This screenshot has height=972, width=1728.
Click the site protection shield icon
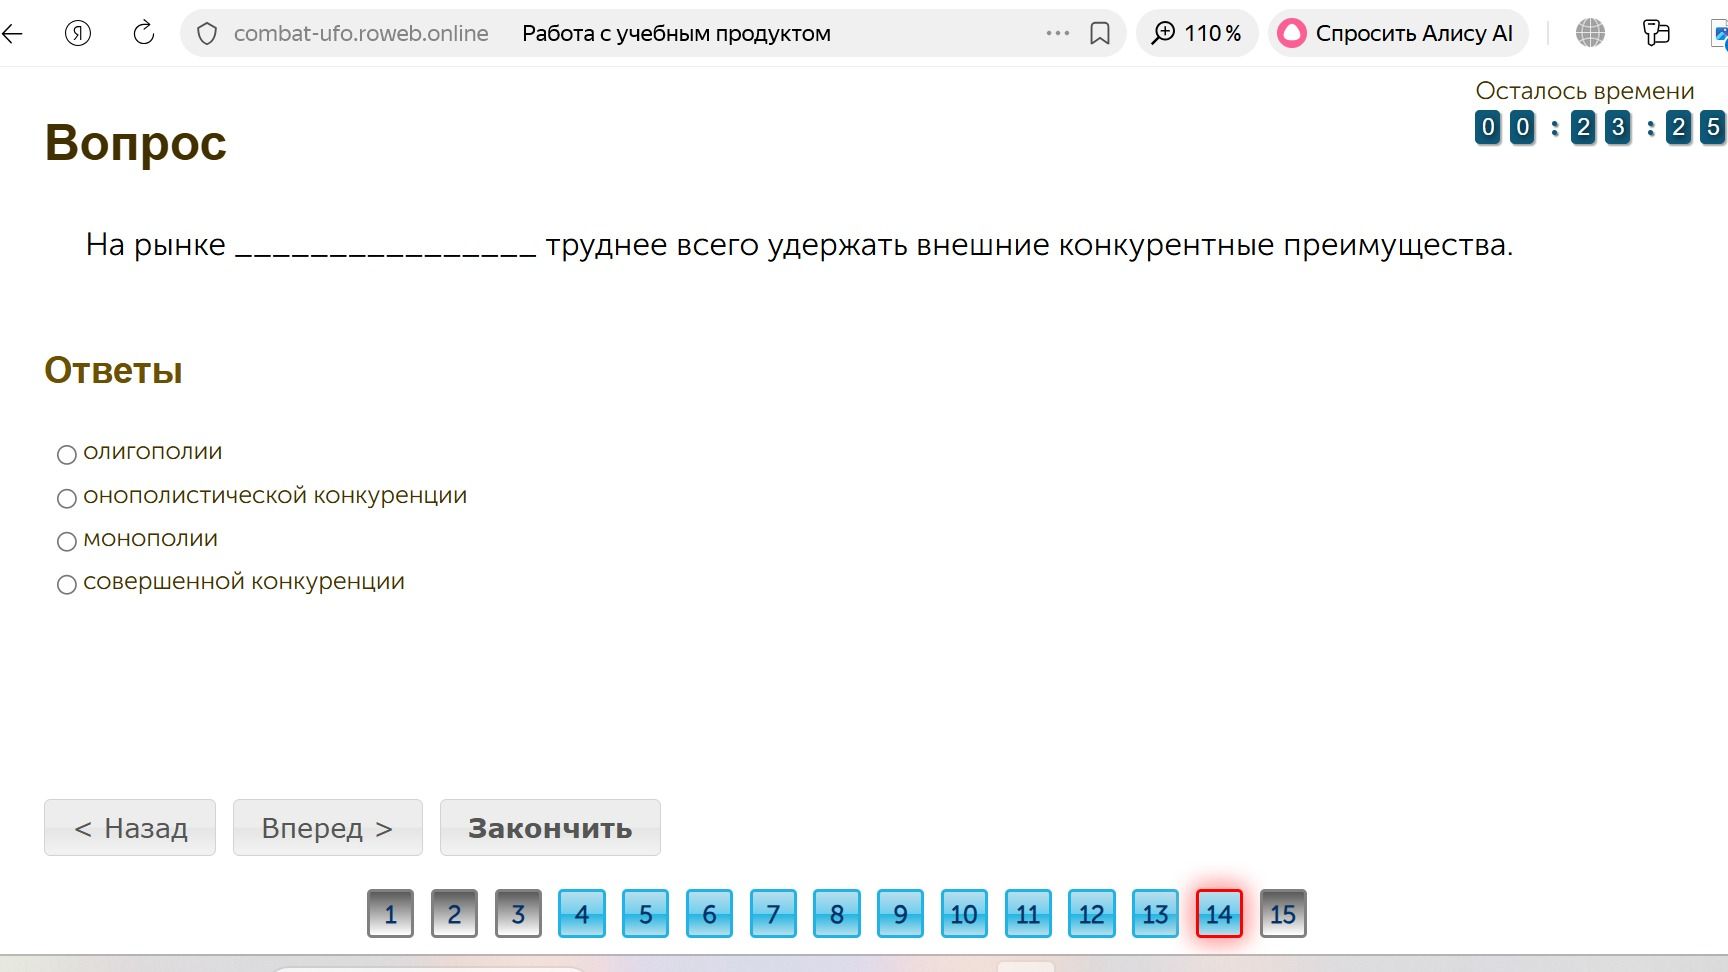point(207,34)
